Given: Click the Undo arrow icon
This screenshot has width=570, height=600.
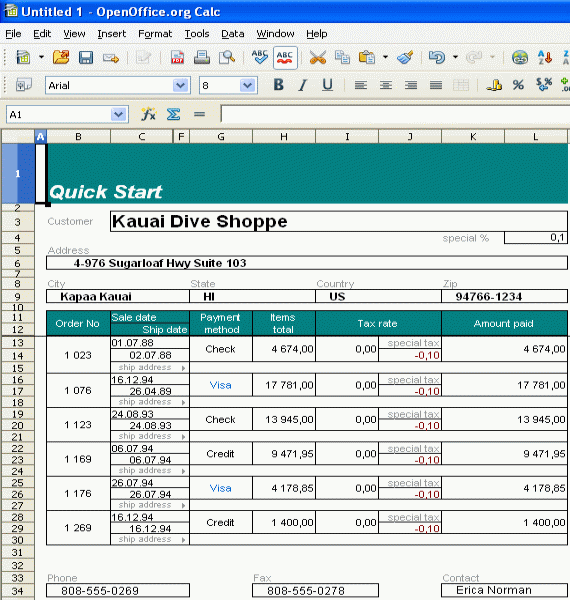Looking at the screenshot, I should click(x=436, y=58).
